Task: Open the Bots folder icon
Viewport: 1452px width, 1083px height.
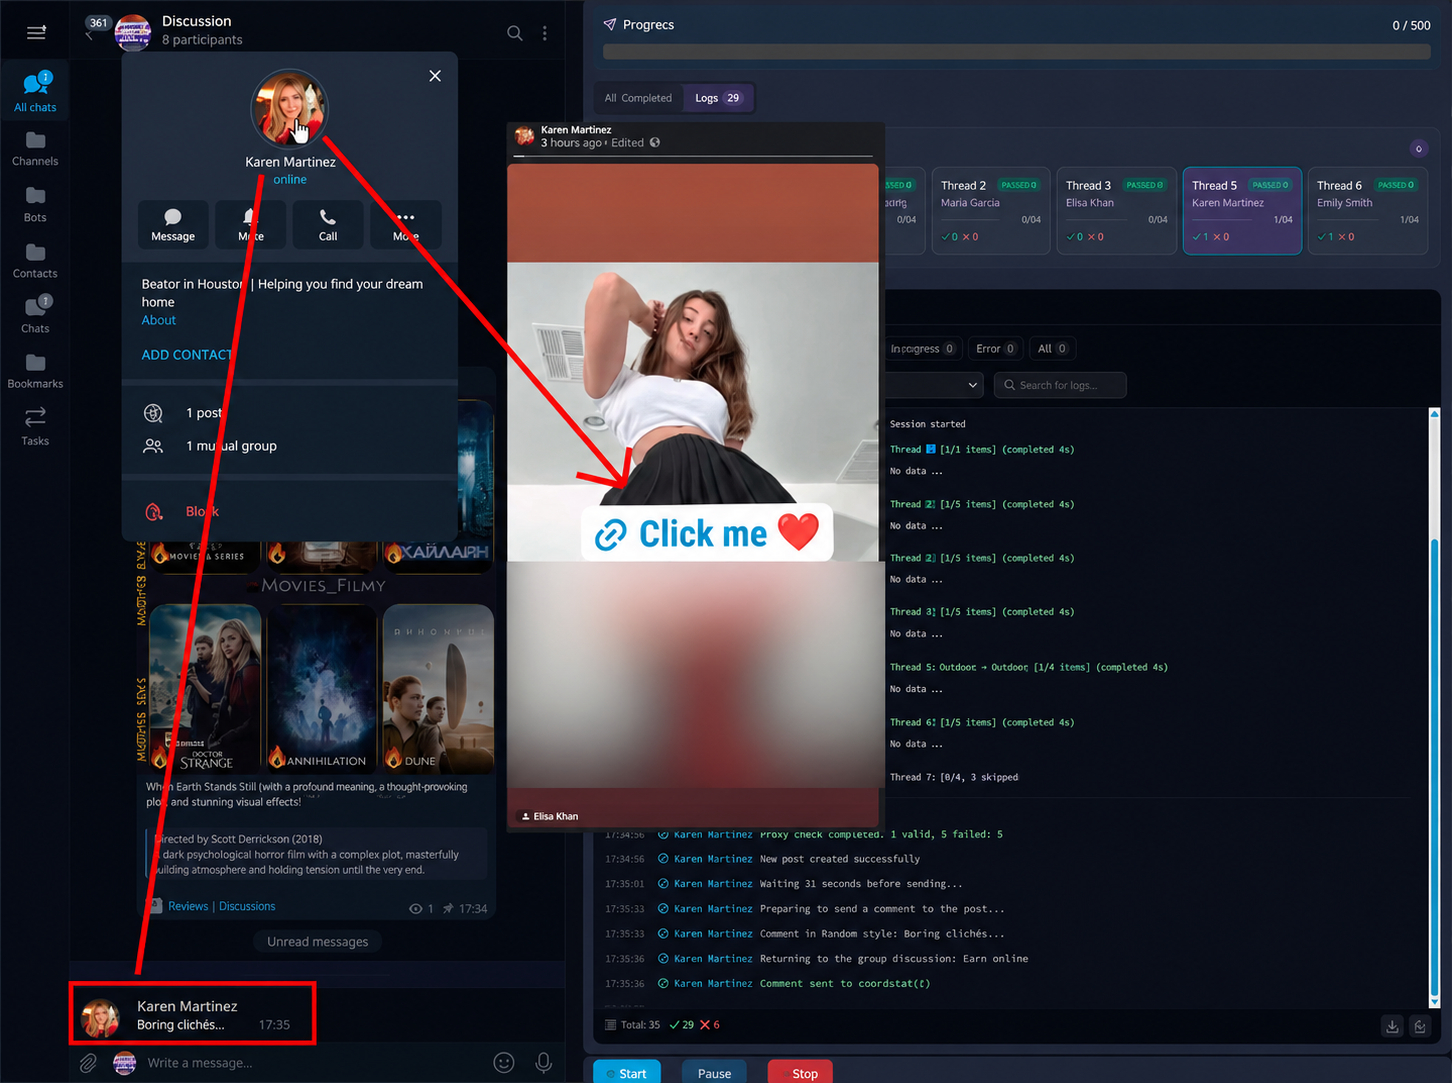Action: [35, 203]
